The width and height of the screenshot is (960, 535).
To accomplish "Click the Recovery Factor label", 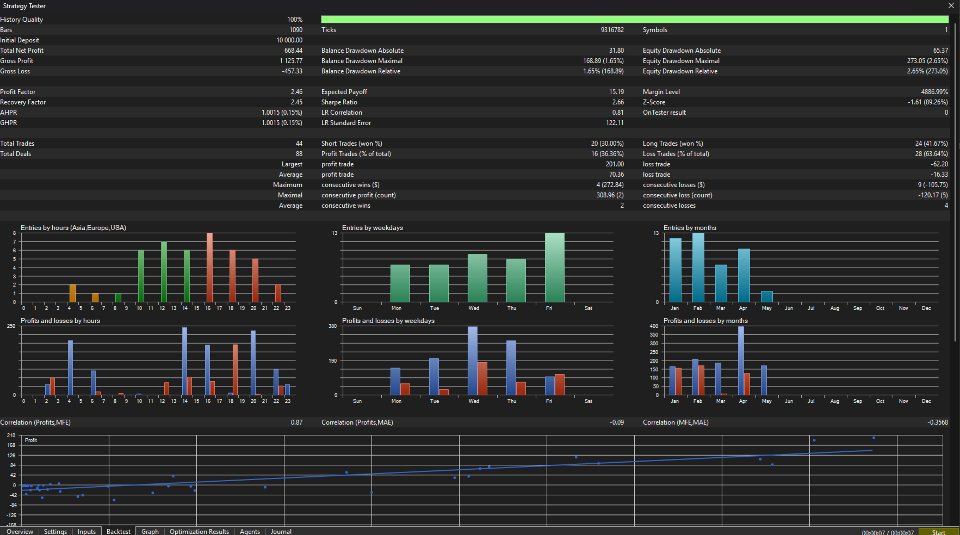I will coord(23,102).
